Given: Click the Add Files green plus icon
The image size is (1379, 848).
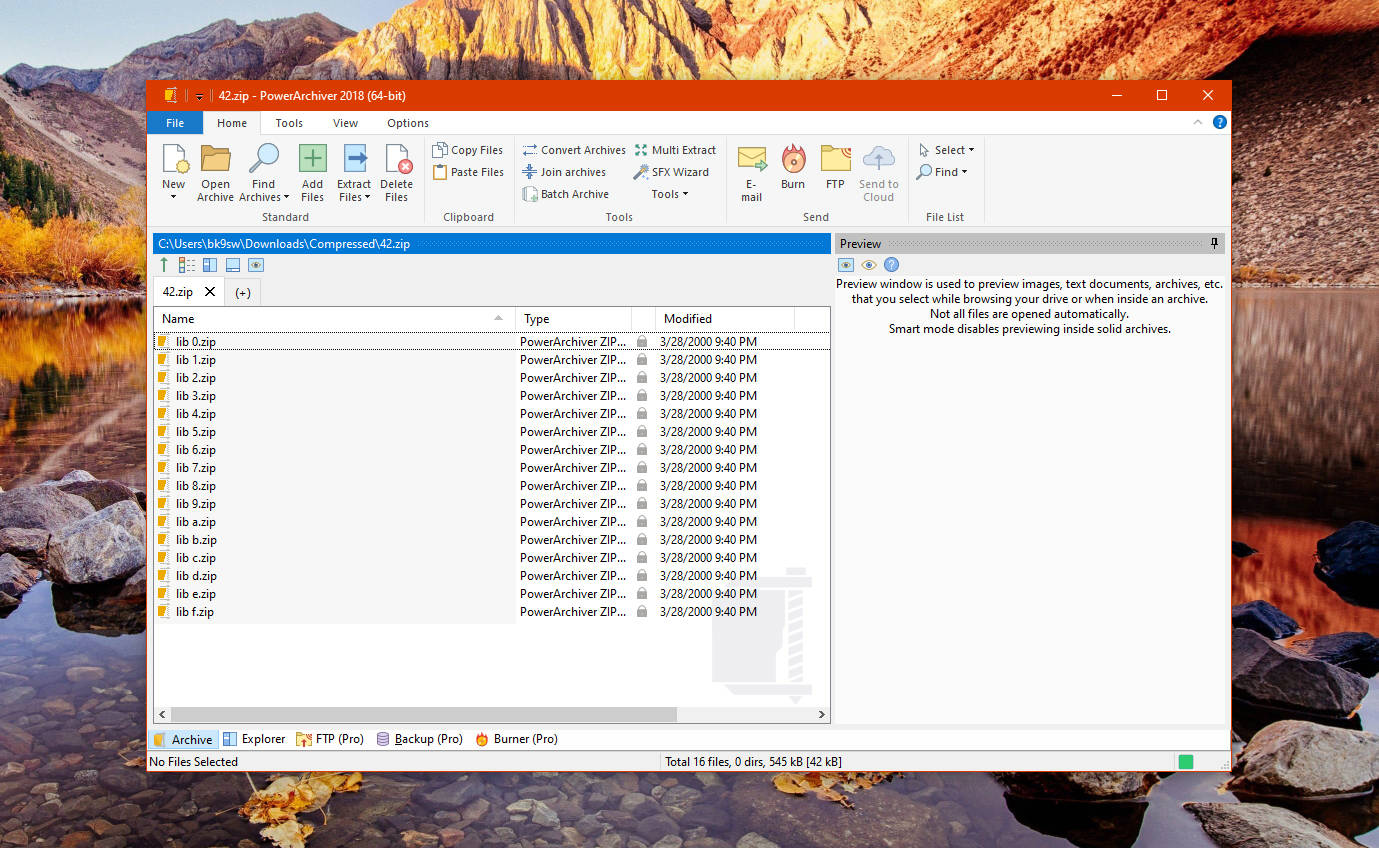Looking at the screenshot, I should pos(313,159).
